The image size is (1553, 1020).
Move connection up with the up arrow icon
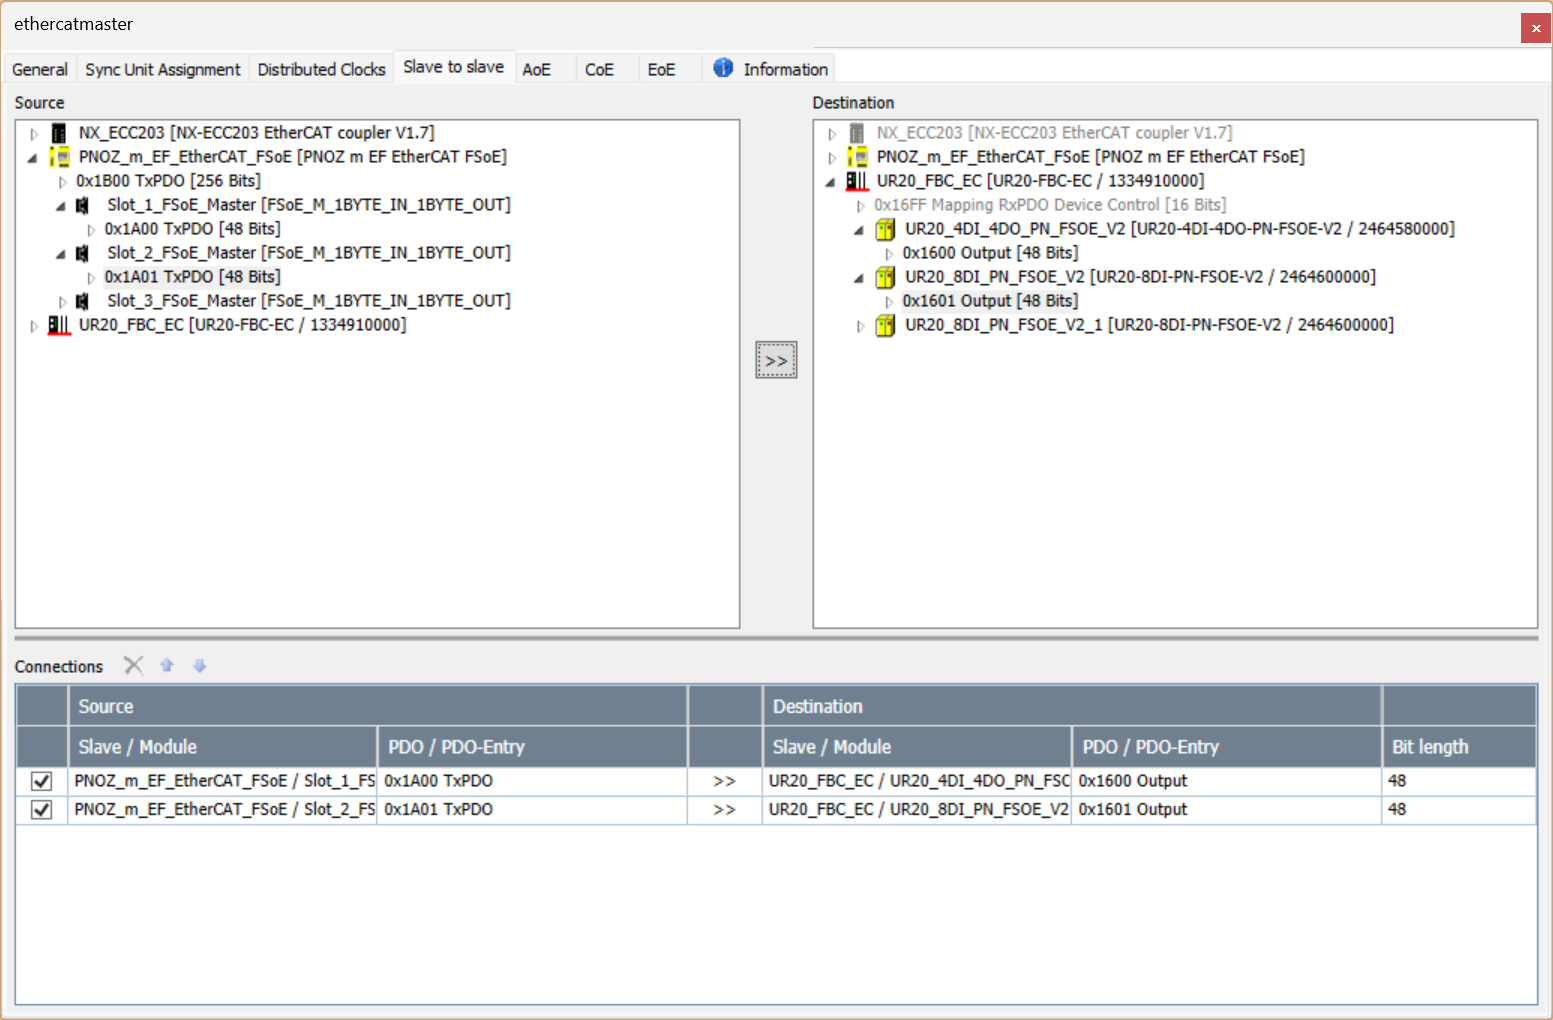pyautogui.click(x=167, y=665)
